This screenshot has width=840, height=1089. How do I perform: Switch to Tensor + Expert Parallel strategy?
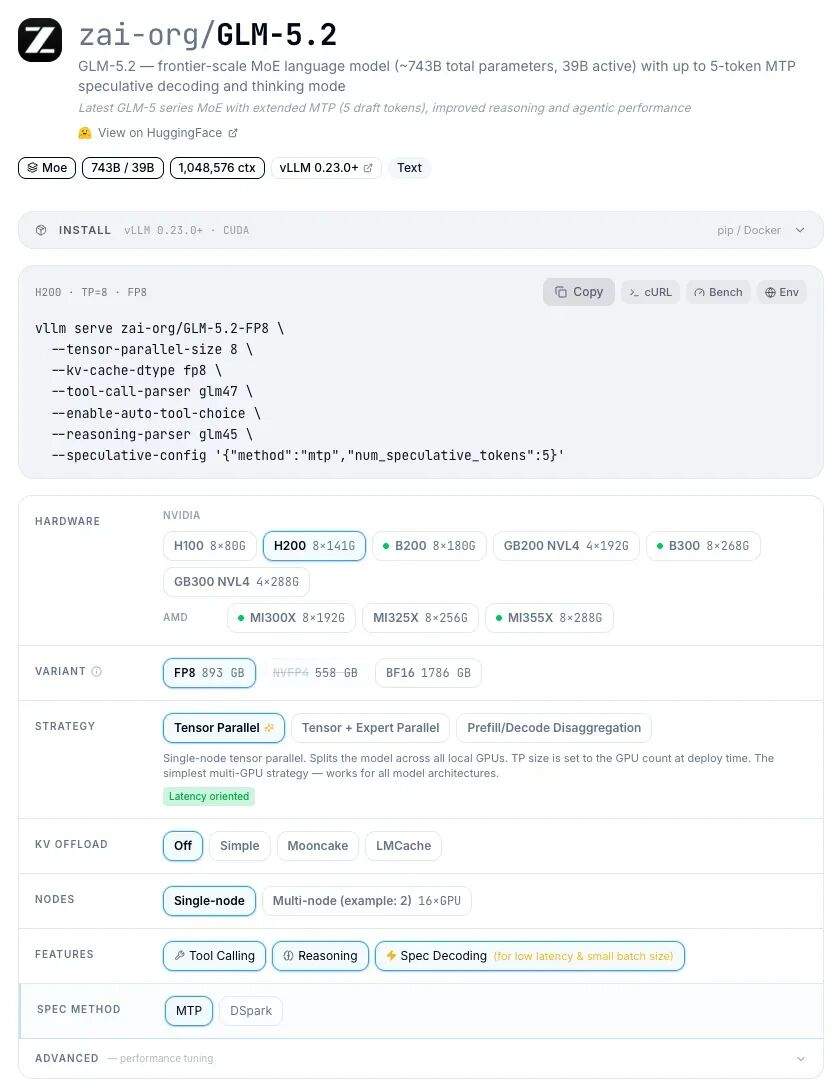pyautogui.click(x=370, y=728)
